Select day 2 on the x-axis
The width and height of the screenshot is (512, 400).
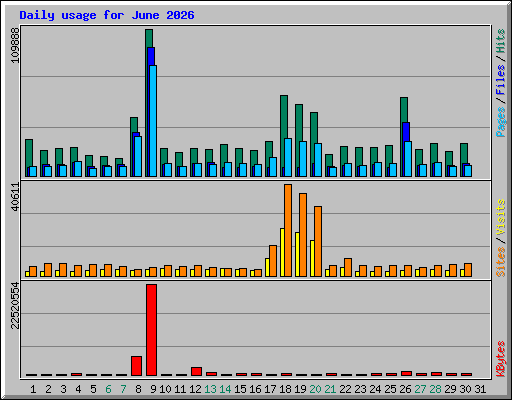48,389
